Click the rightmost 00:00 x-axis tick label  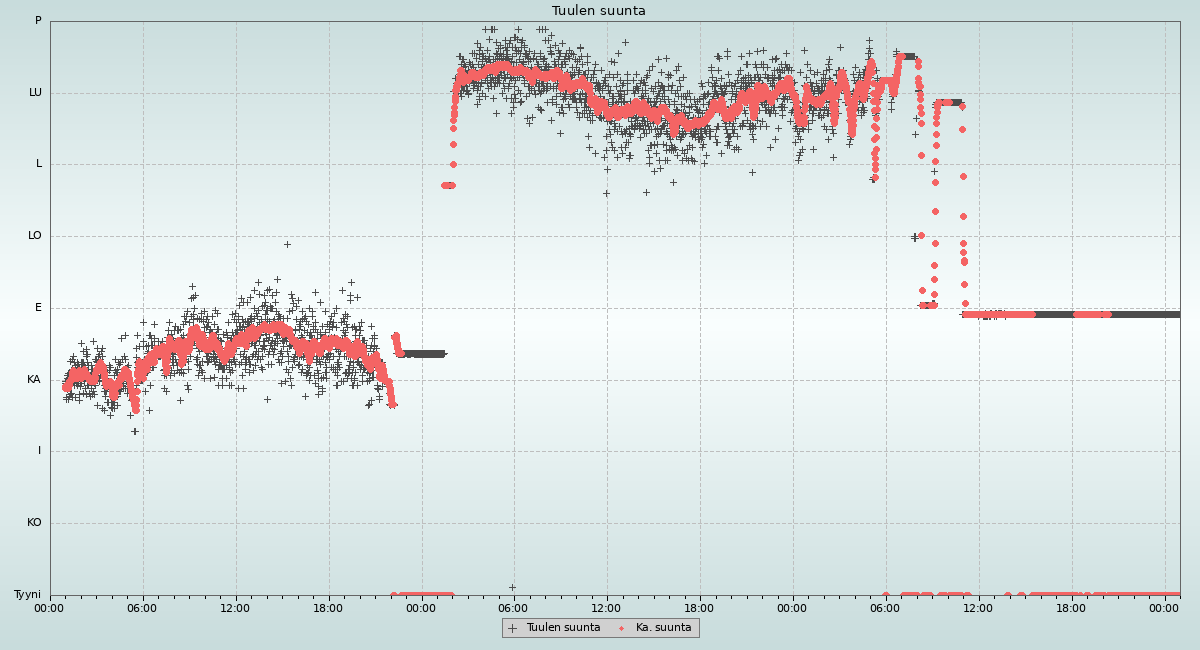click(x=1163, y=608)
